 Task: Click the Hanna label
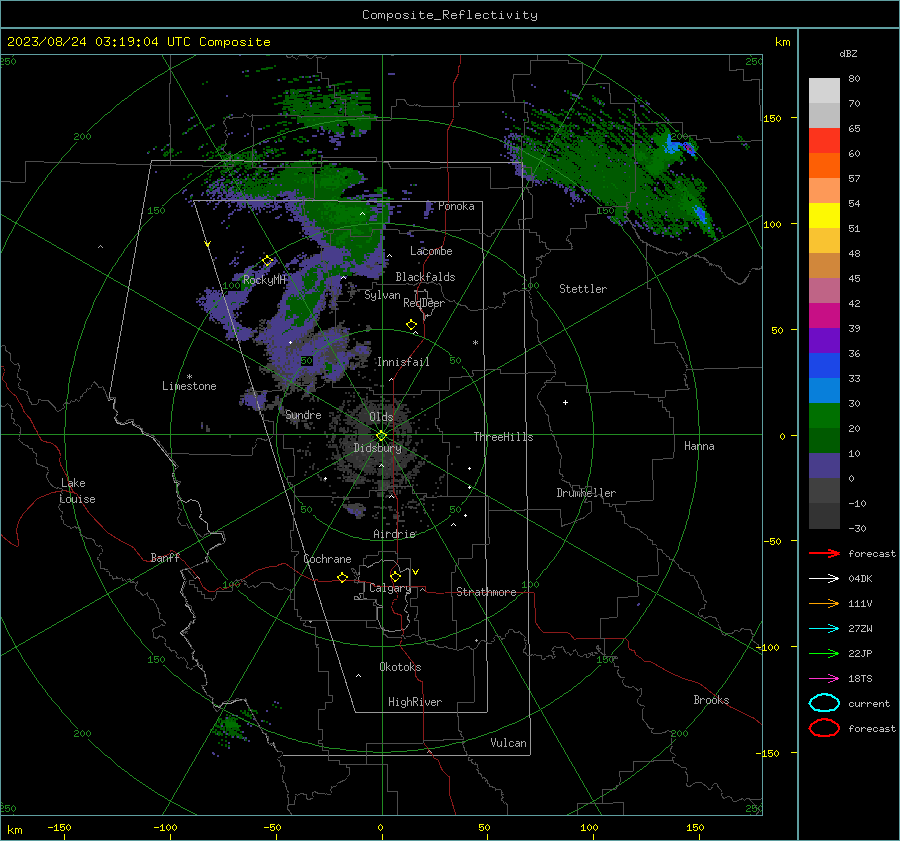pos(699,446)
